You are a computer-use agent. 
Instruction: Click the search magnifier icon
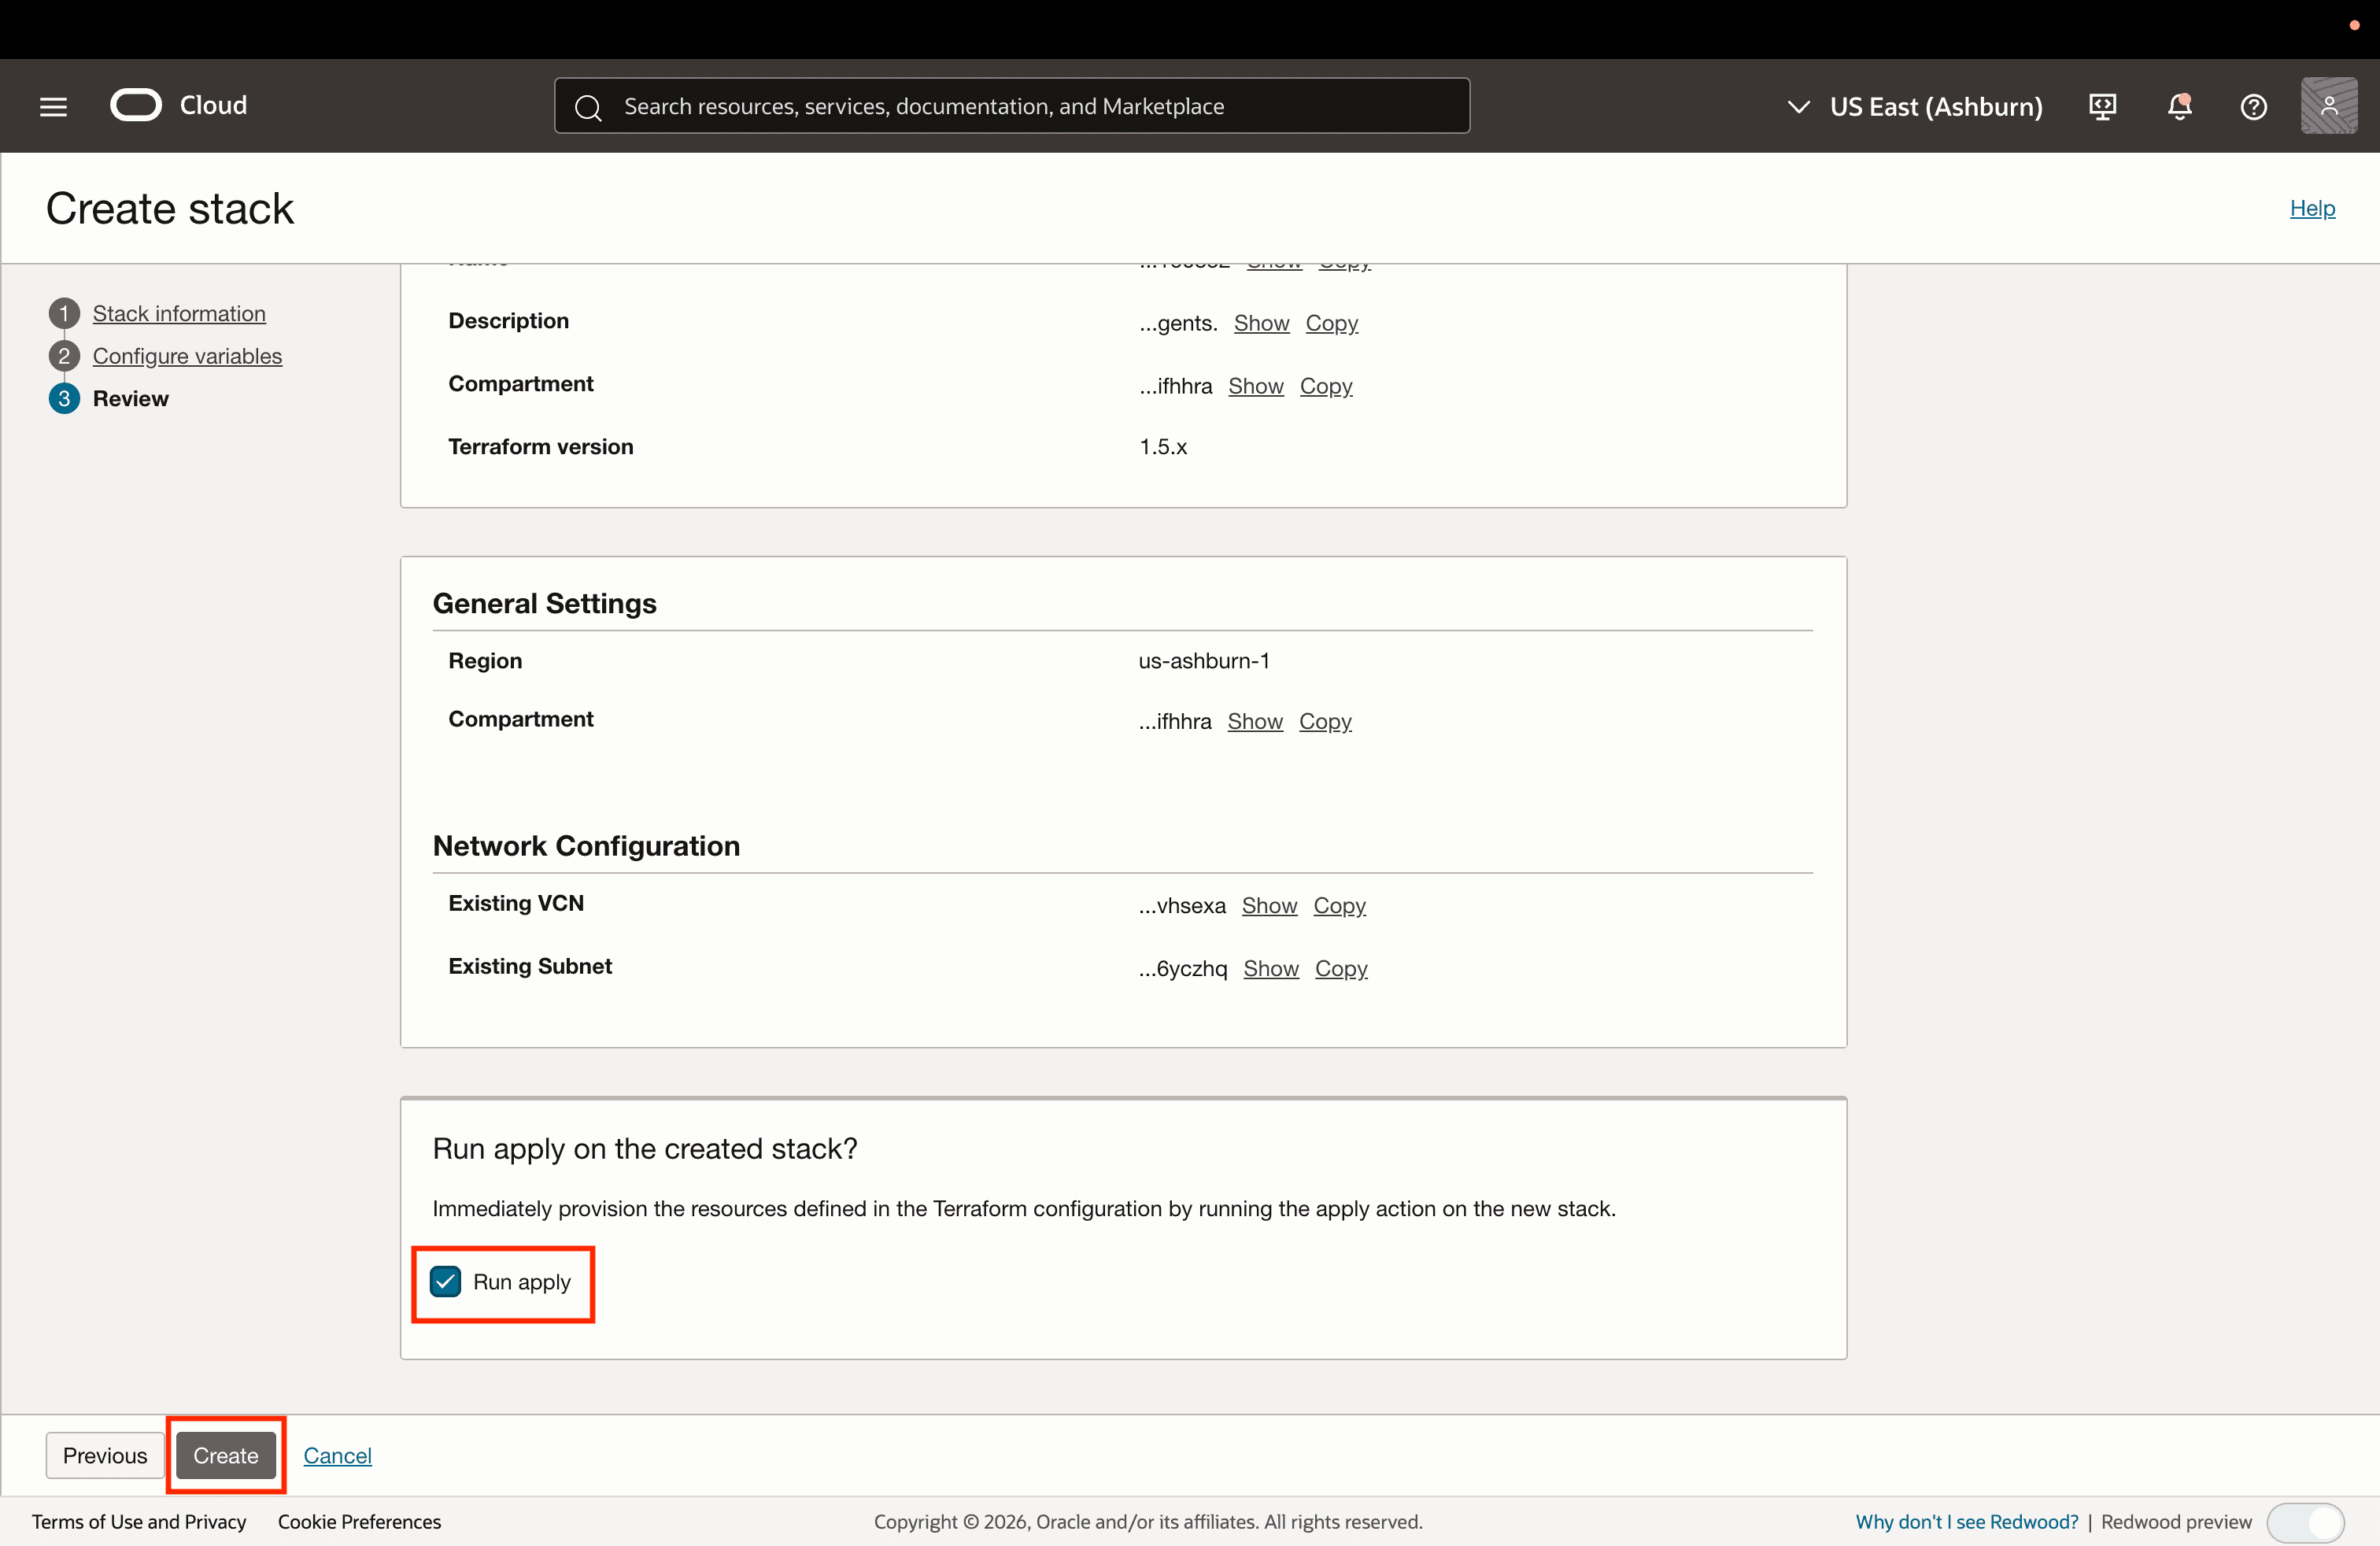pyautogui.click(x=589, y=106)
